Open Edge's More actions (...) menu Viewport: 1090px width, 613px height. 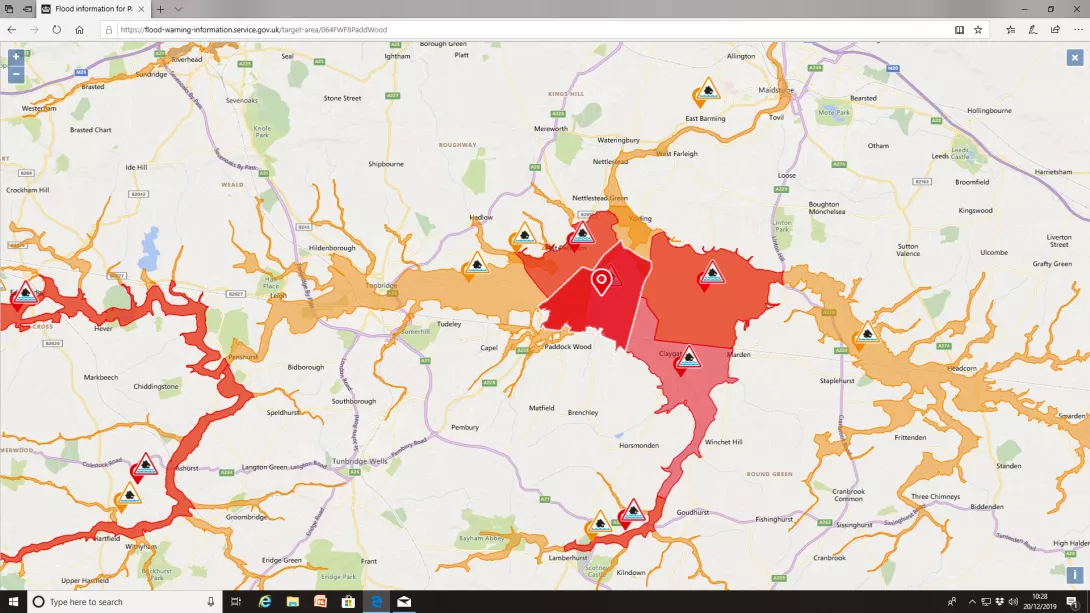pos(1075,29)
